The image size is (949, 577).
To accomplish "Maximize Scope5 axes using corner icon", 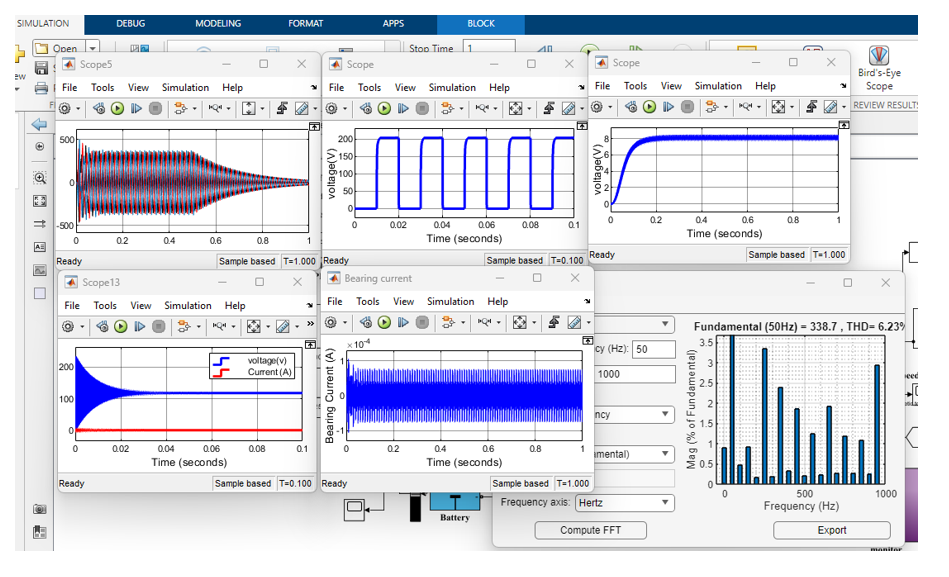I will point(314,127).
